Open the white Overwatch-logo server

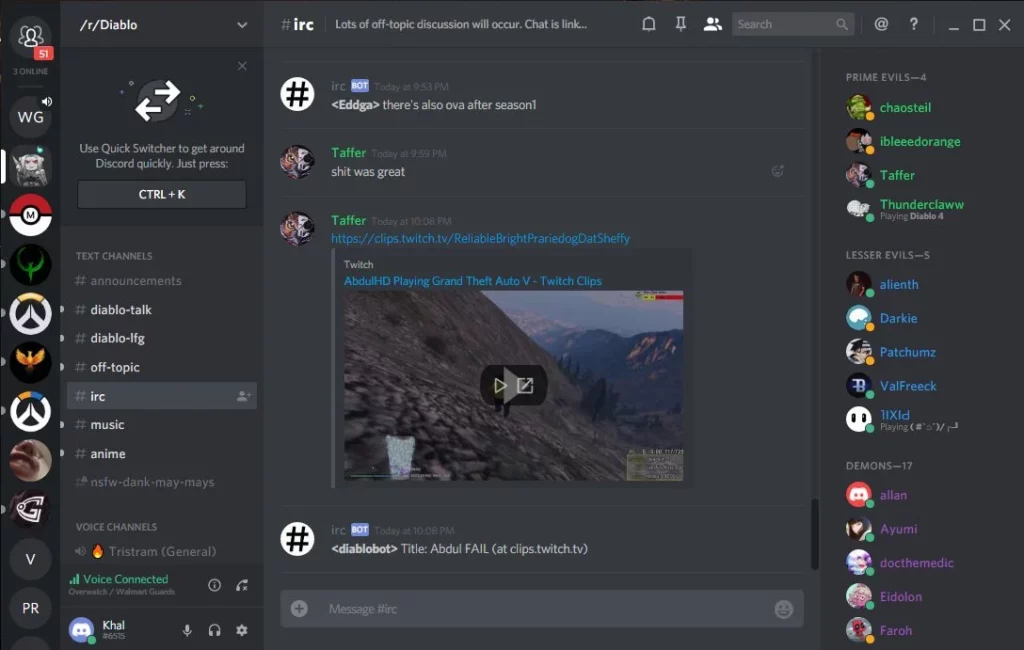pyautogui.click(x=30, y=314)
